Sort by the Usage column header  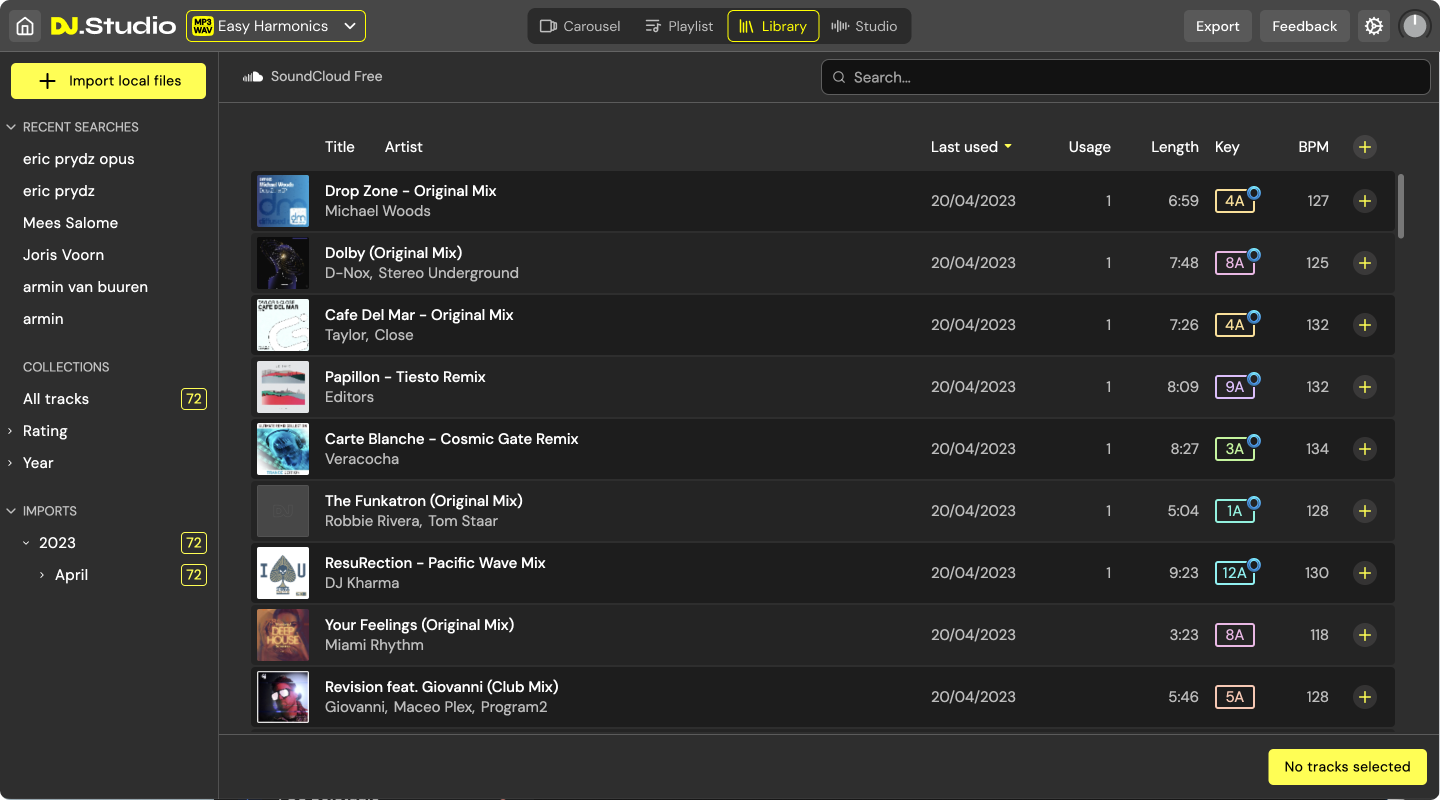coord(1089,147)
